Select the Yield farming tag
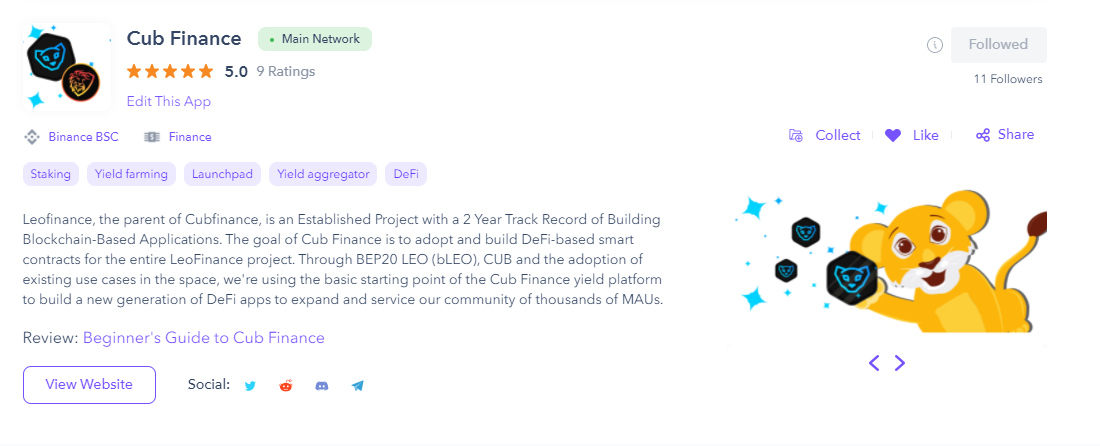Image resolution: width=1100 pixels, height=446 pixels. 131,174
